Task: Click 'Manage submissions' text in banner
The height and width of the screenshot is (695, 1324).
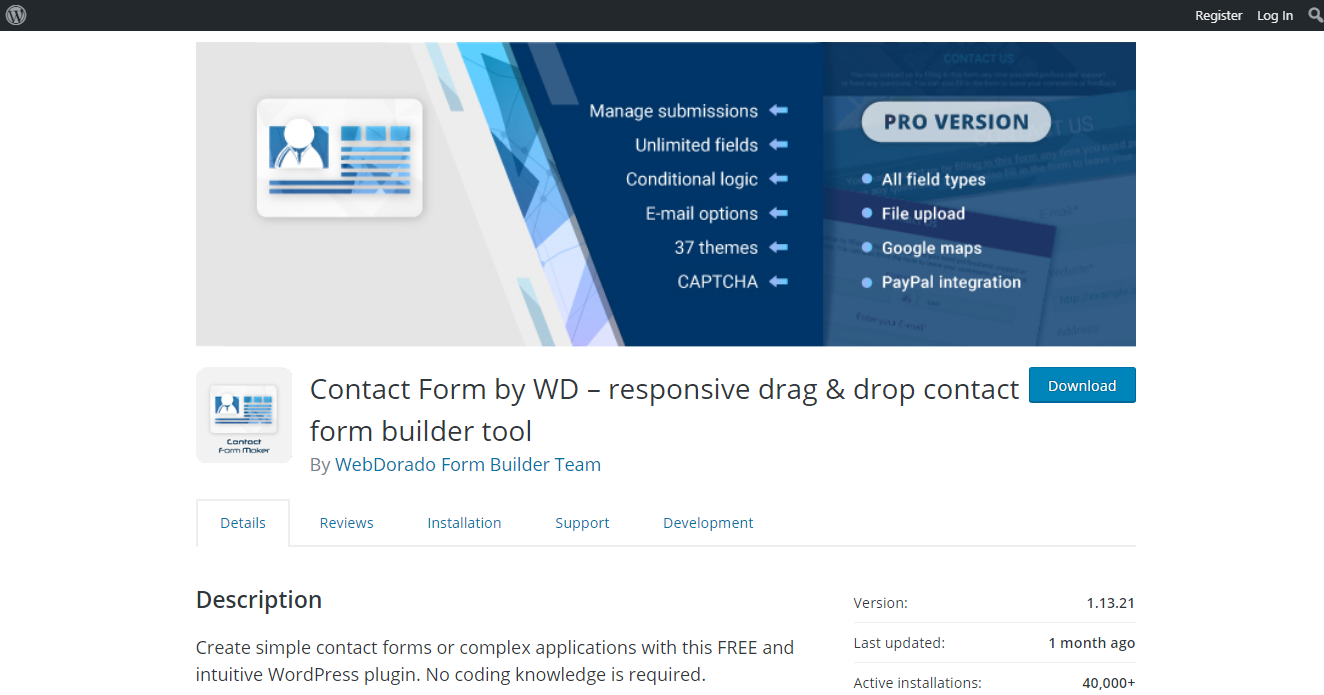Action: 674,111
